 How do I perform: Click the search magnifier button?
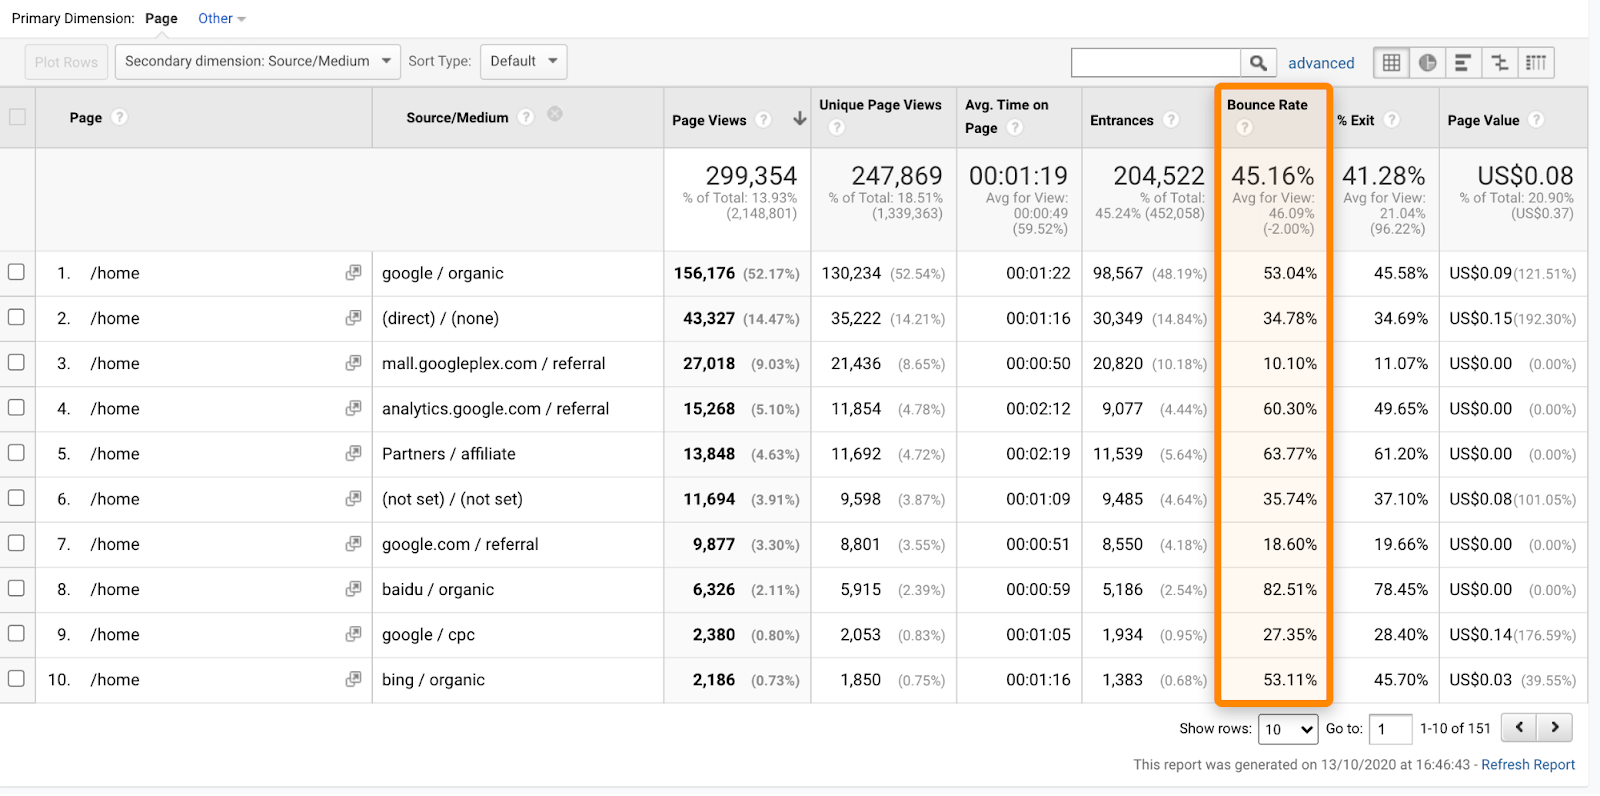pos(1258,63)
